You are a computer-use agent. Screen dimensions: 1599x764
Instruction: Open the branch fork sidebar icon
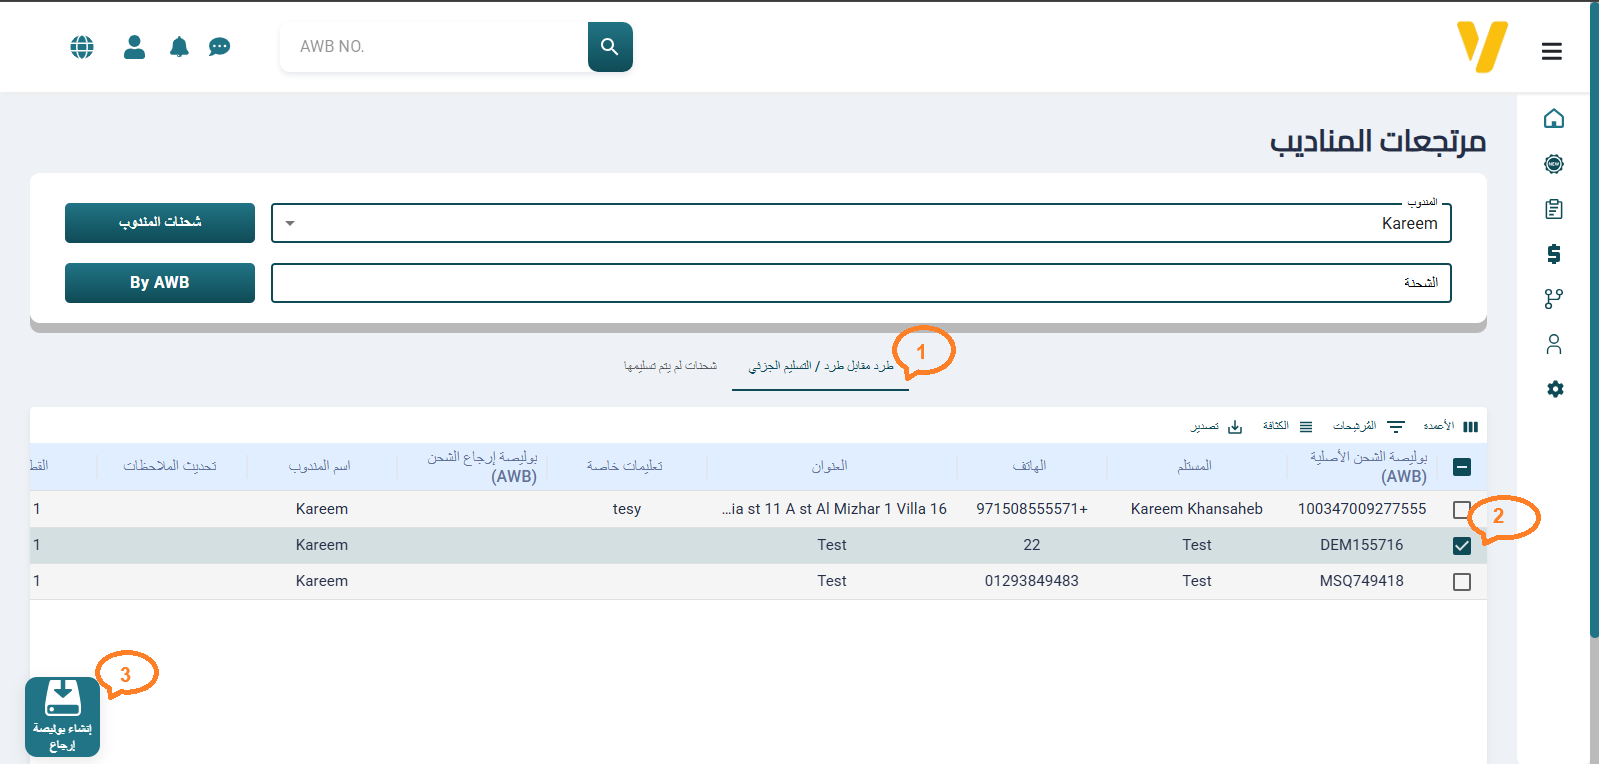click(x=1554, y=299)
